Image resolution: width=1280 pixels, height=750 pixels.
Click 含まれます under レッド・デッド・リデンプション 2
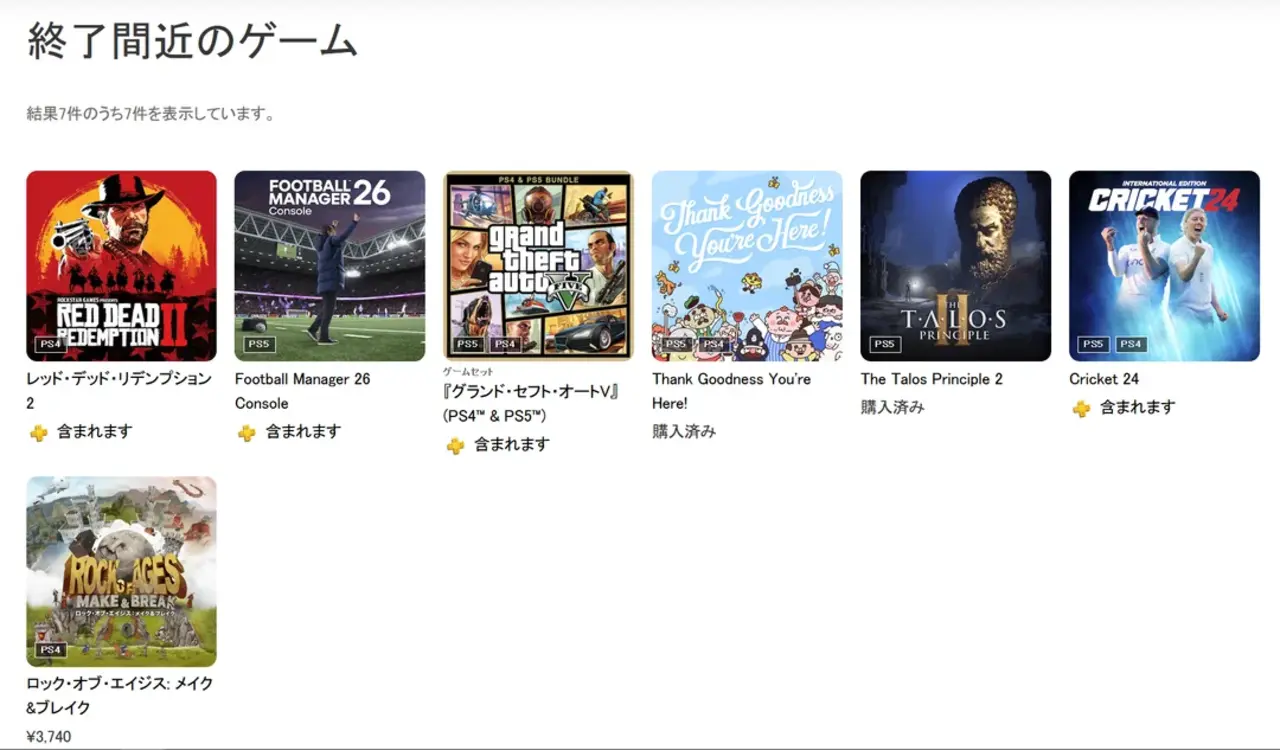95,432
